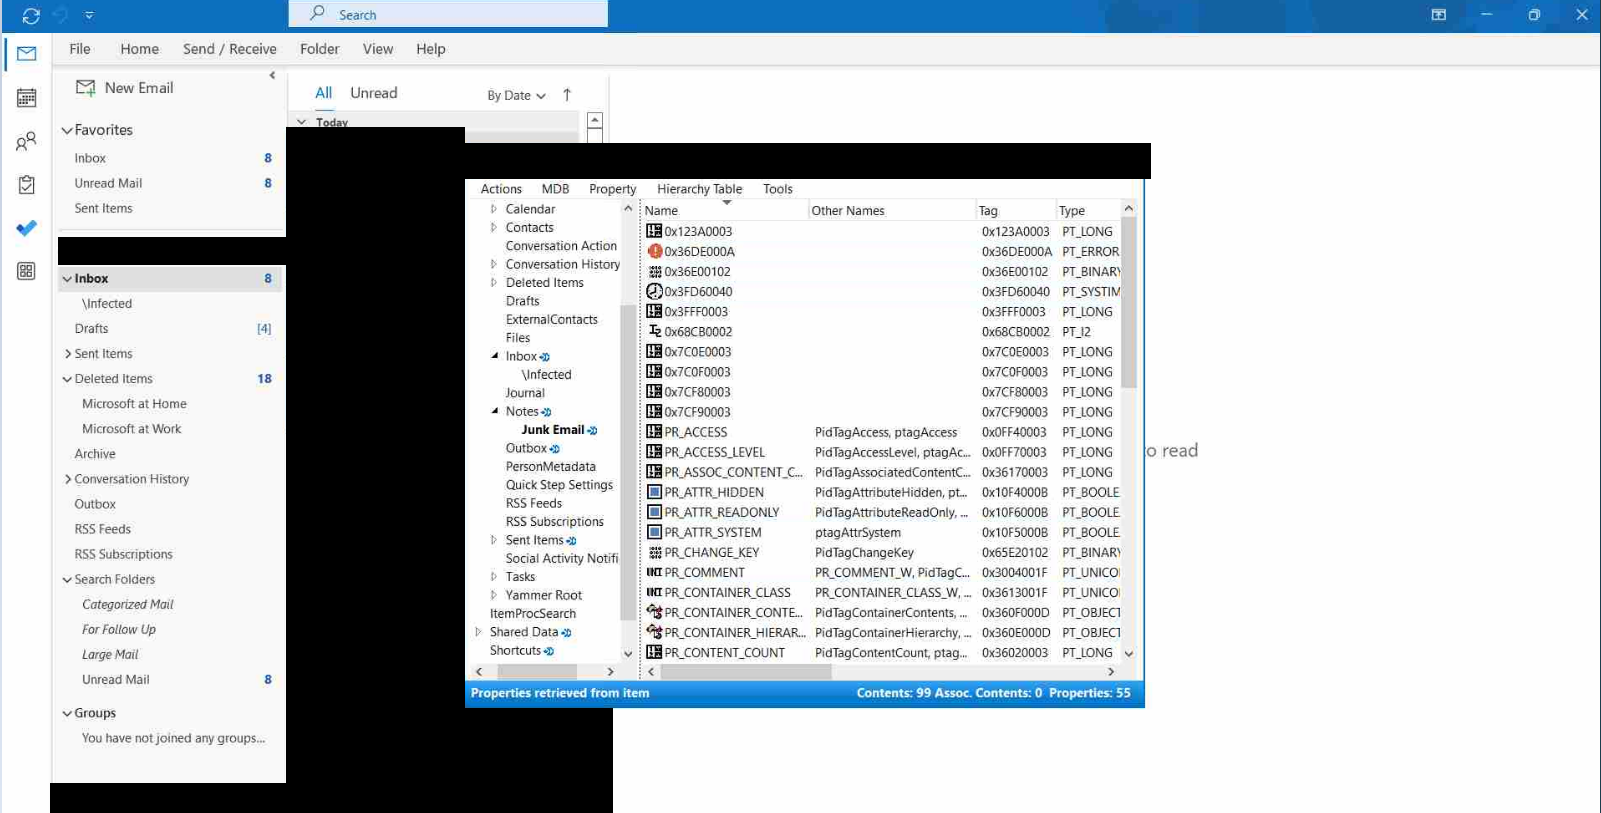The image size is (1601, 813).
Task: Open the Property menu
Action: pyautogui.click(x=612, y=189)
